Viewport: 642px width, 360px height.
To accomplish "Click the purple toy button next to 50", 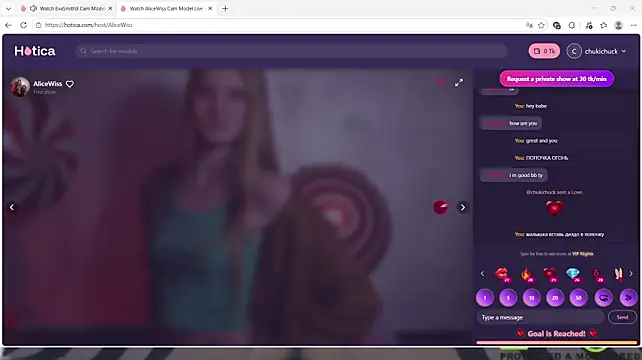I will pos(604,298).
